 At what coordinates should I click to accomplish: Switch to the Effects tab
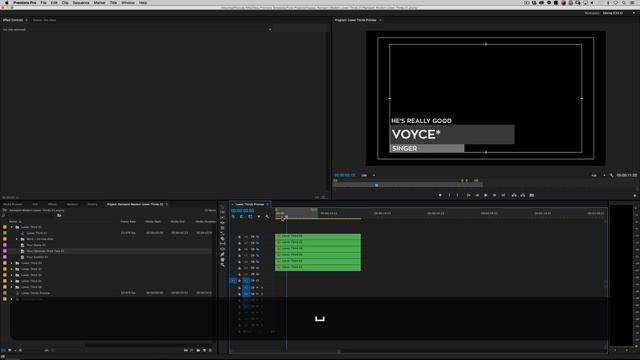click(x=52, y=204)
